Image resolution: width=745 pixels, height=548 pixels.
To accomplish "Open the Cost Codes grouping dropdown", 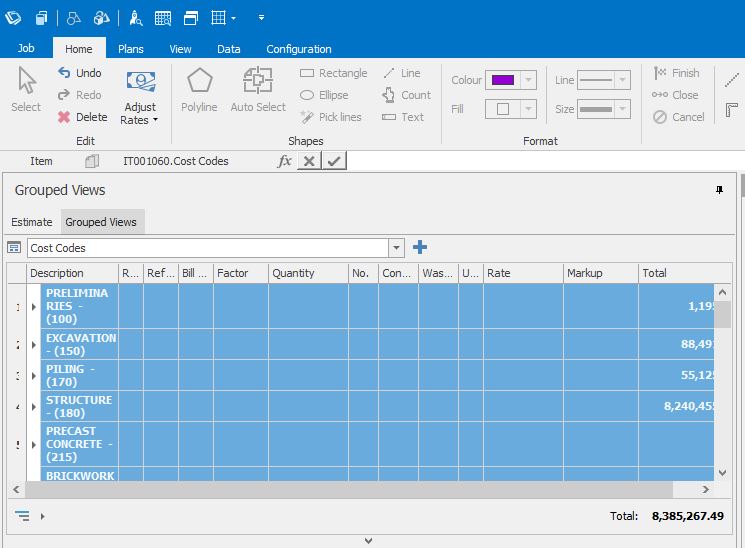I will tap(397, 248).
